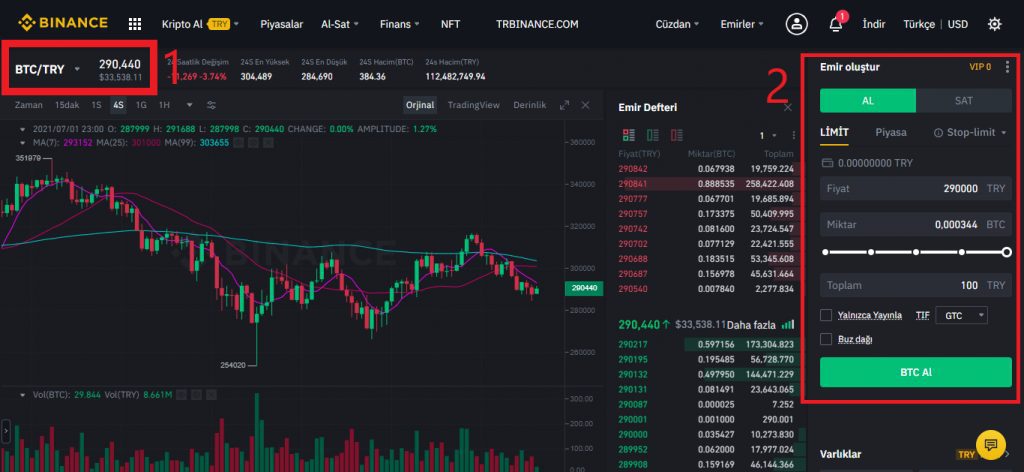Open the GTC time-in-force dropdown
1024x472 pixels.
pos(961,315)
